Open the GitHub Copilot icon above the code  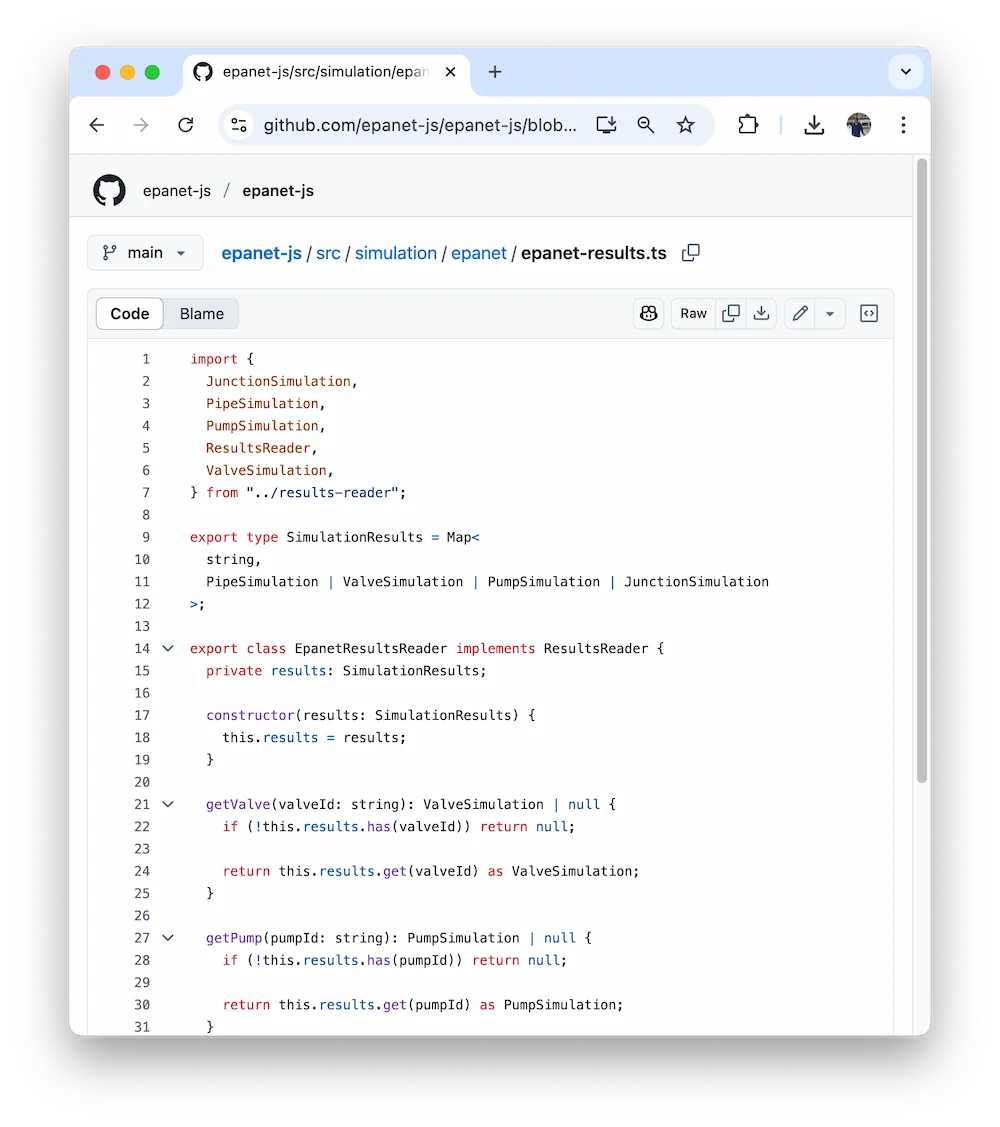(x=648, y=313)
